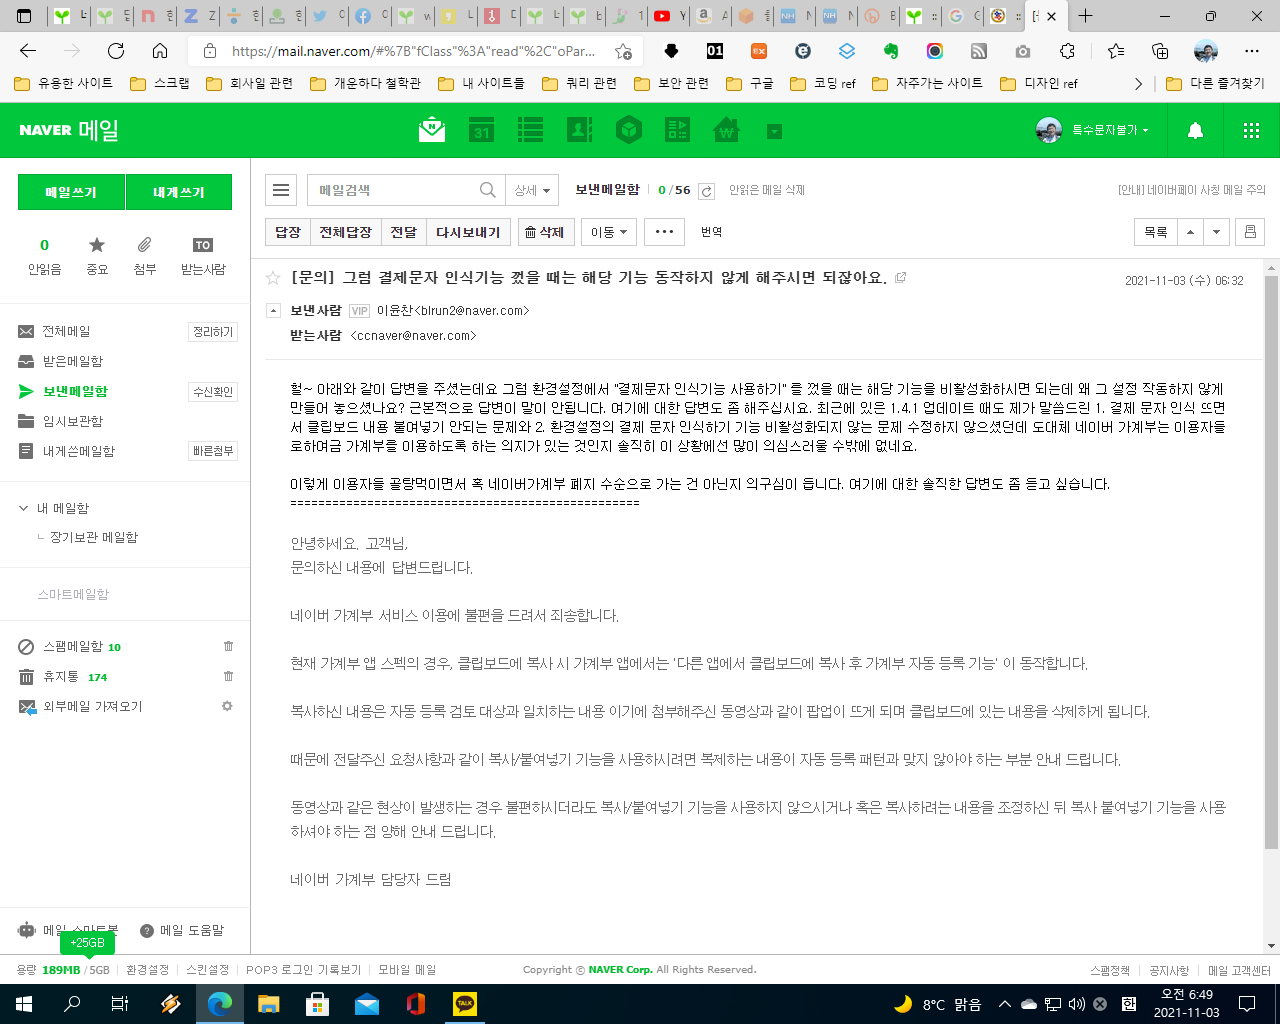
Task: Open 스마트메일함 section
Action: [73, 594]
